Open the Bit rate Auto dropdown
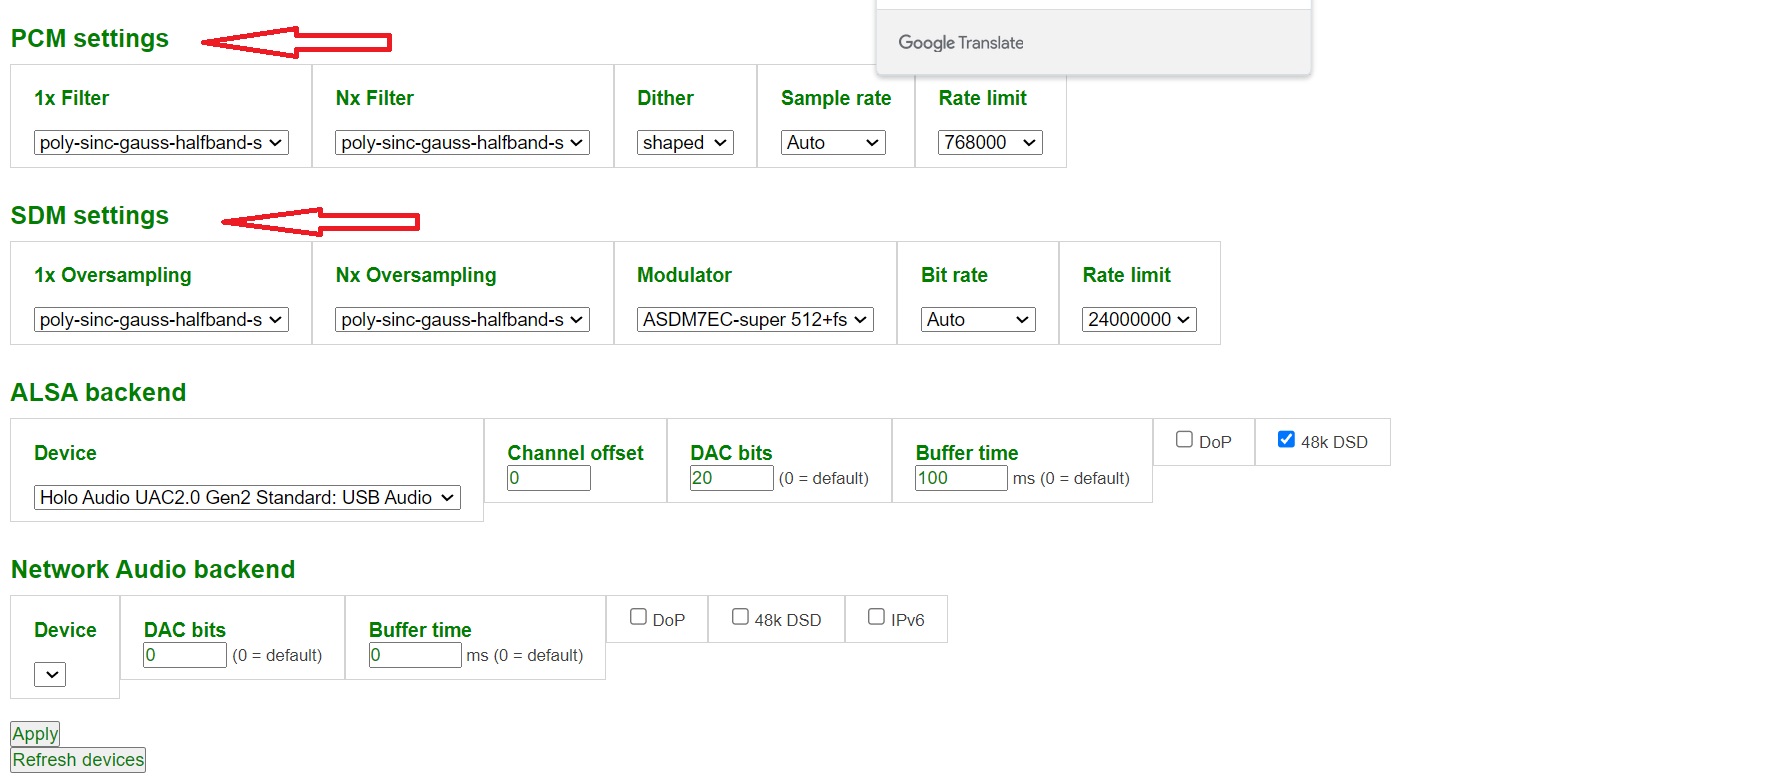Screen dimensions: 1782x780 tap(978, 320)
